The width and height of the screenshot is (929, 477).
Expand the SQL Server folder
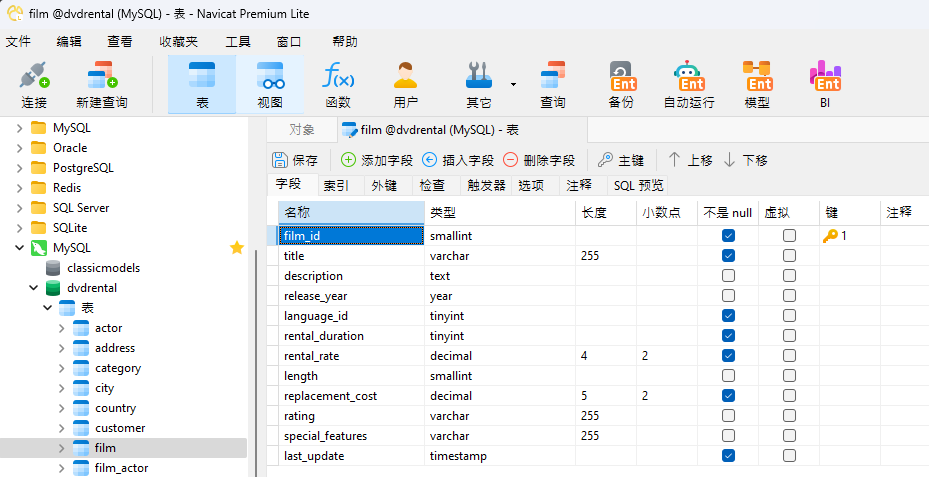pos(20,208)
